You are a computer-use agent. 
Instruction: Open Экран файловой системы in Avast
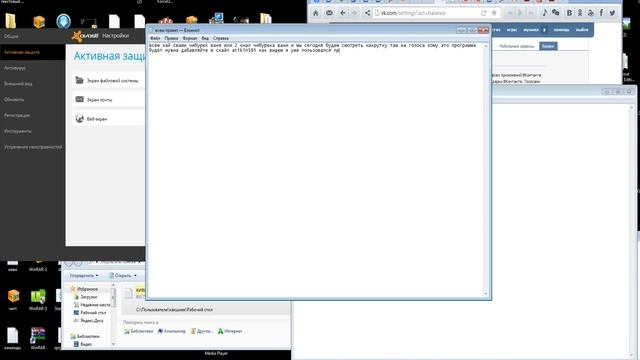[x=109, y=81]
